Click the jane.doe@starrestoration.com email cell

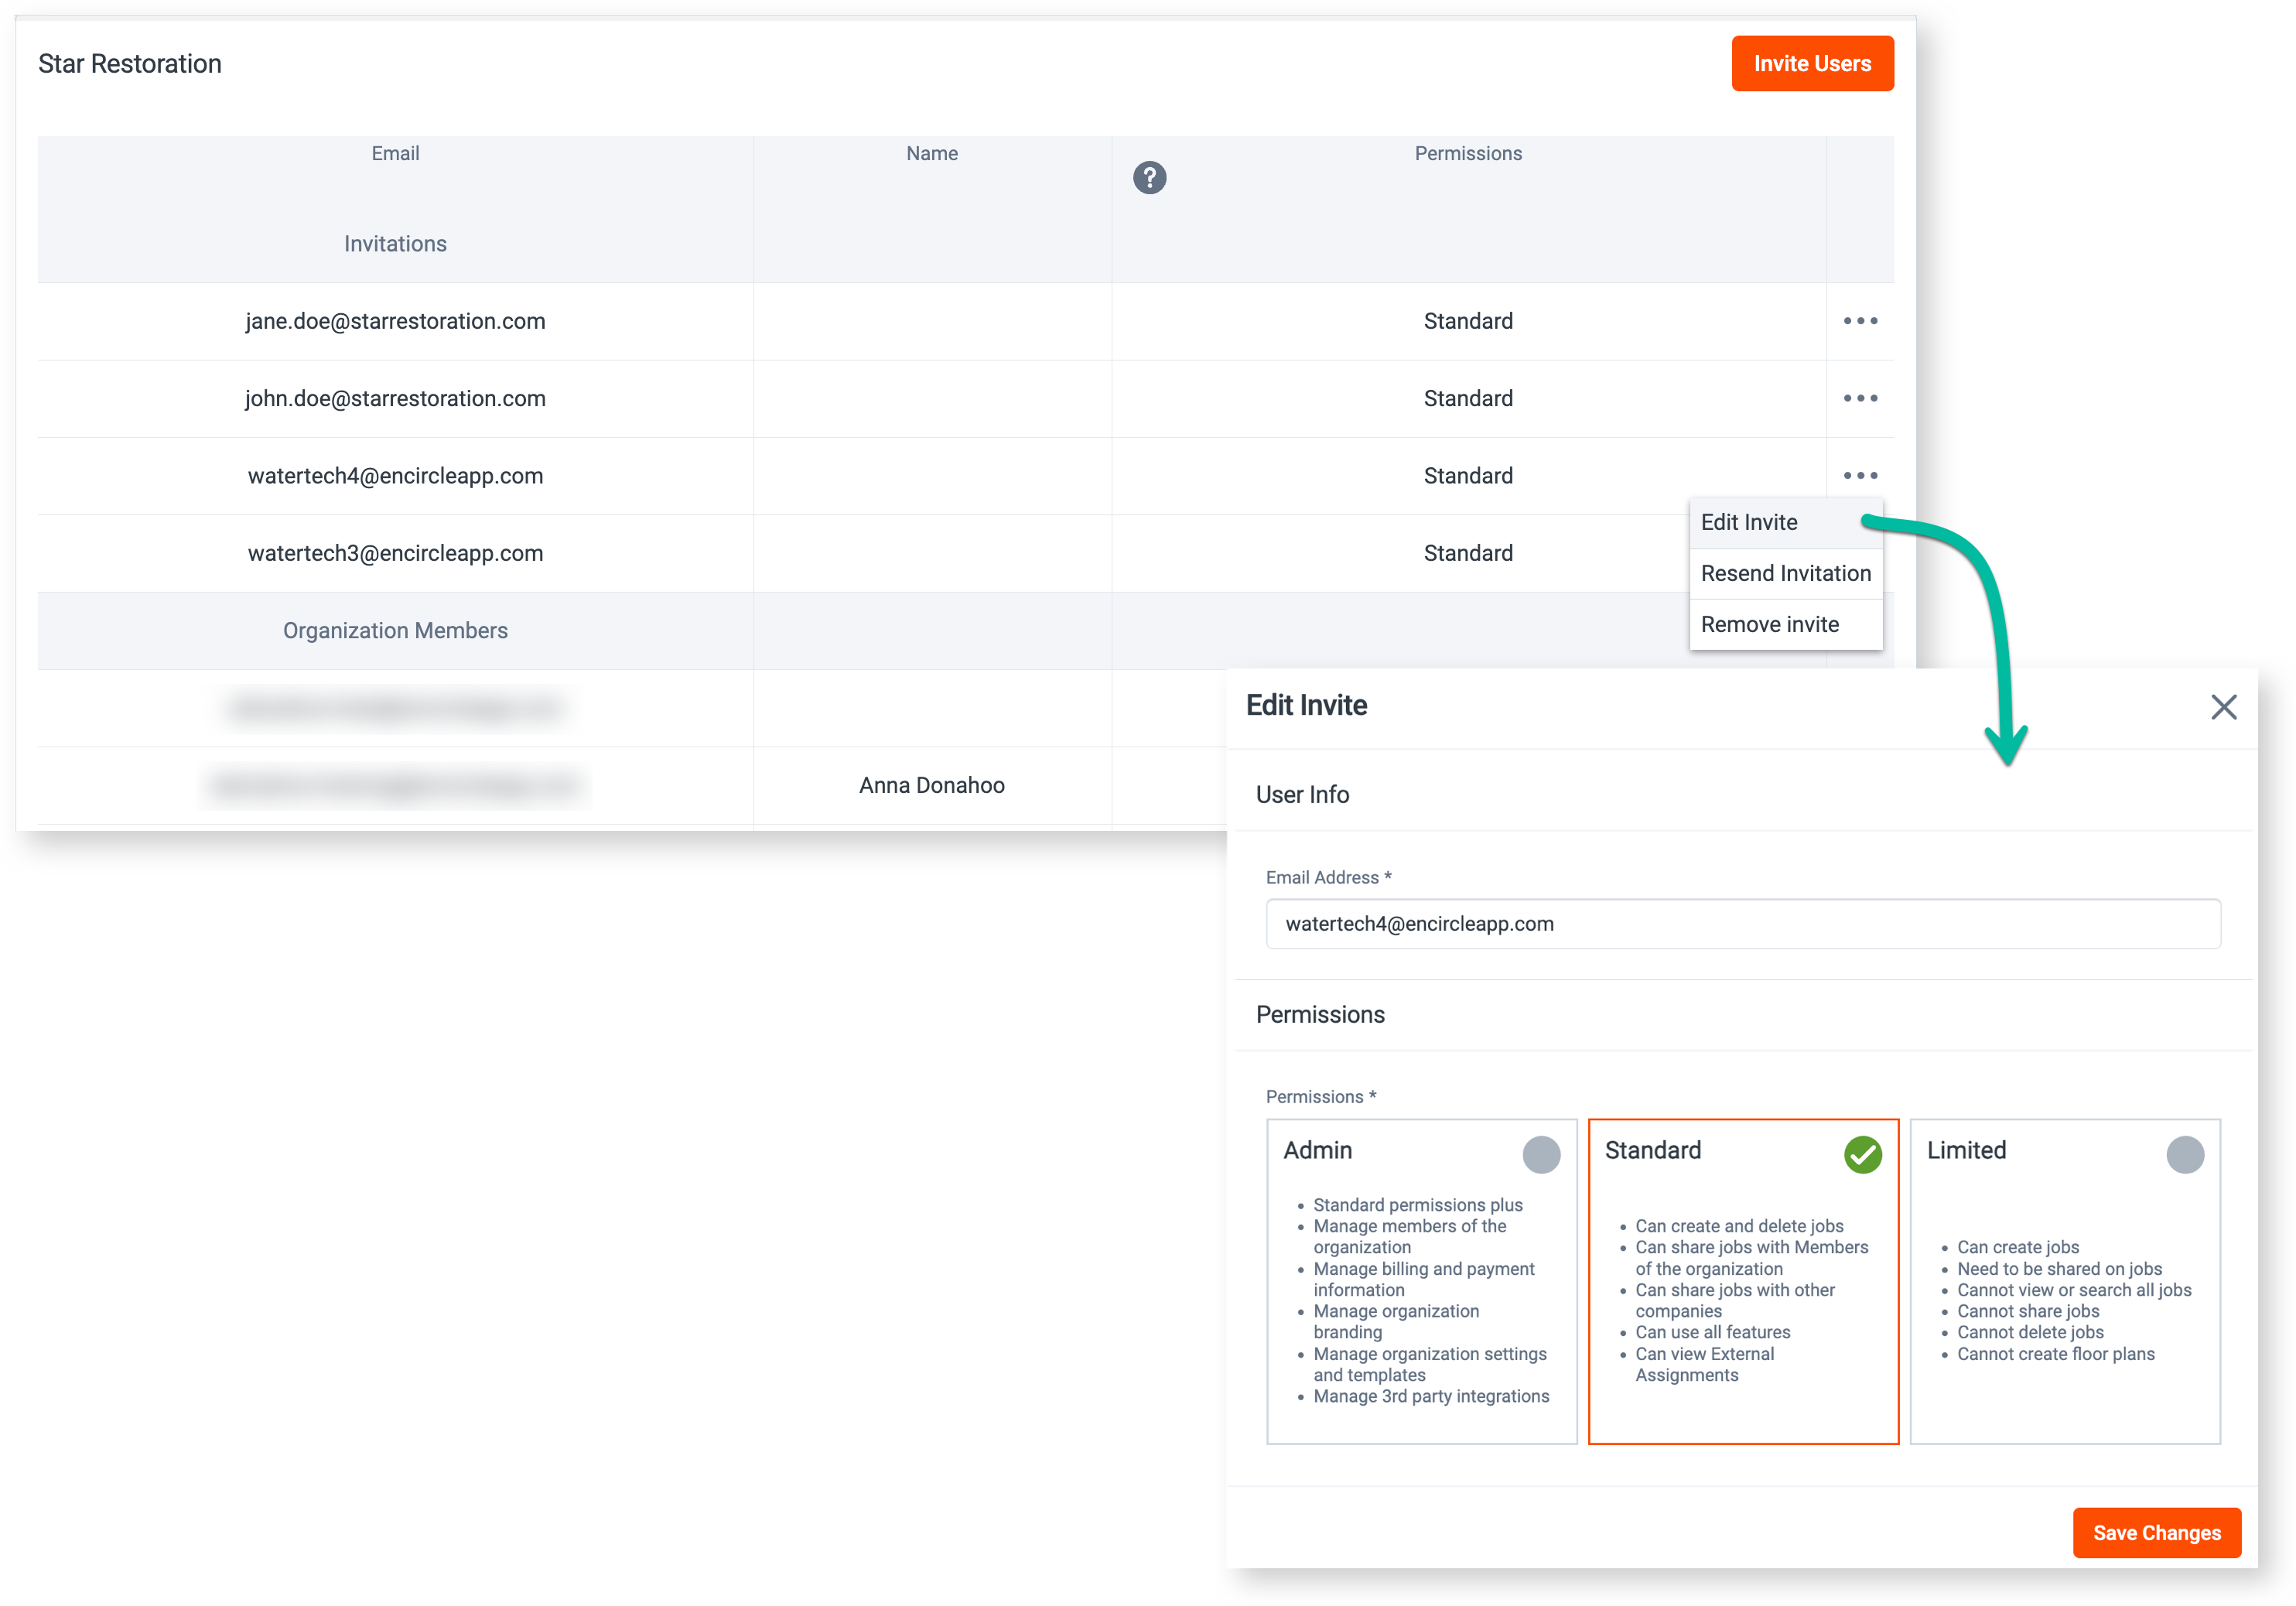[x=395, y=321]
